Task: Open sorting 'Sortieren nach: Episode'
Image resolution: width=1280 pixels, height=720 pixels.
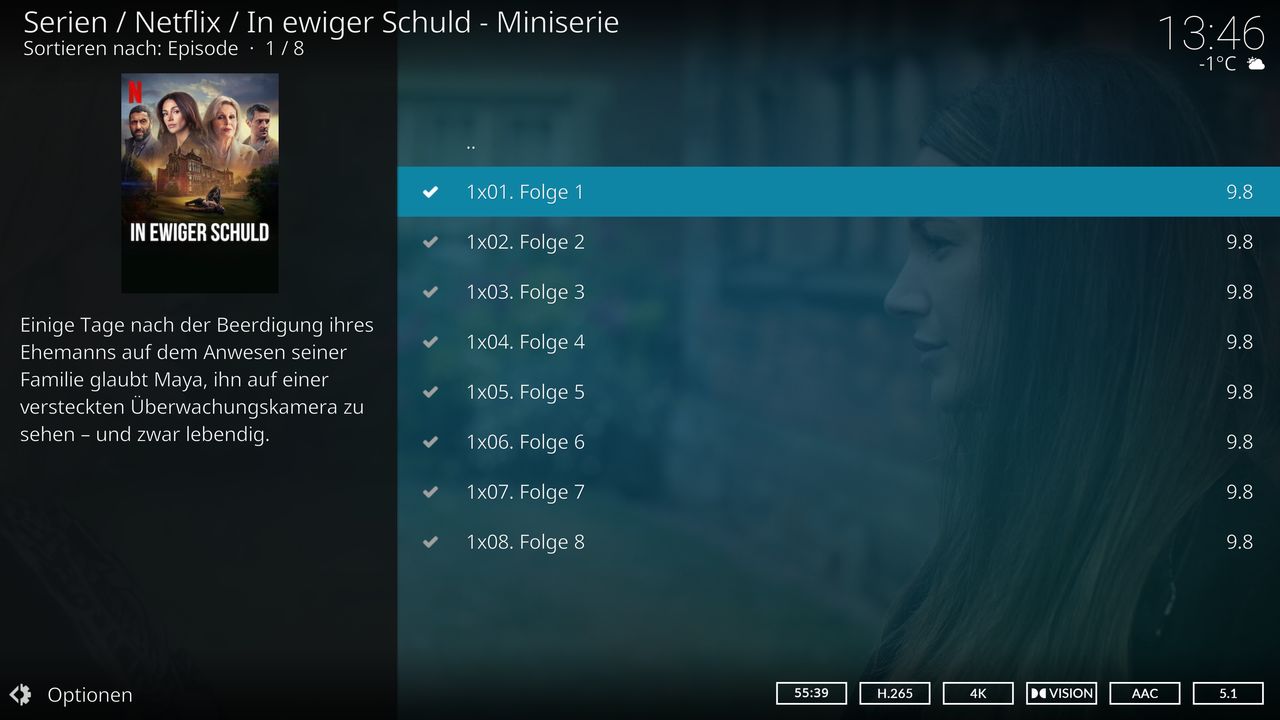Action: (131, 48)
